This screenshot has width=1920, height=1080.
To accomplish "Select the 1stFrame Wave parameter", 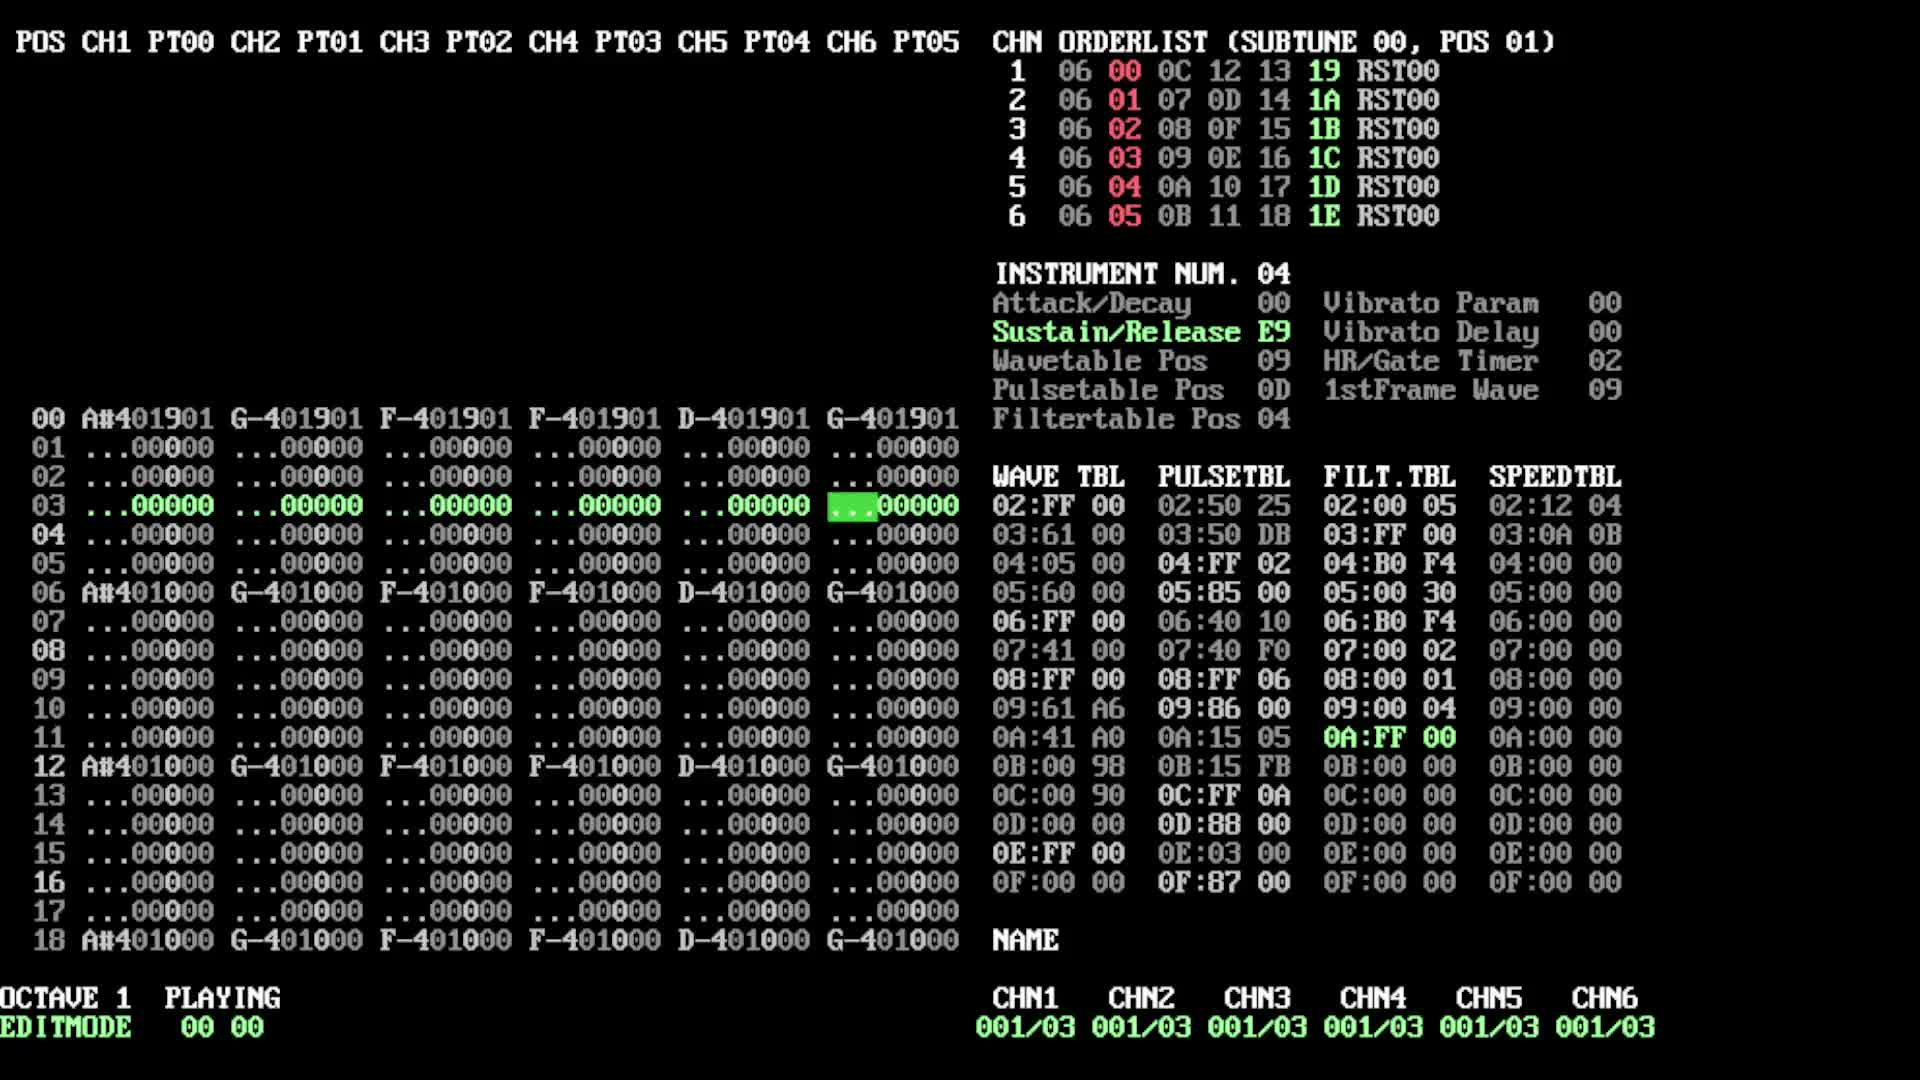I will [1430, 390].
